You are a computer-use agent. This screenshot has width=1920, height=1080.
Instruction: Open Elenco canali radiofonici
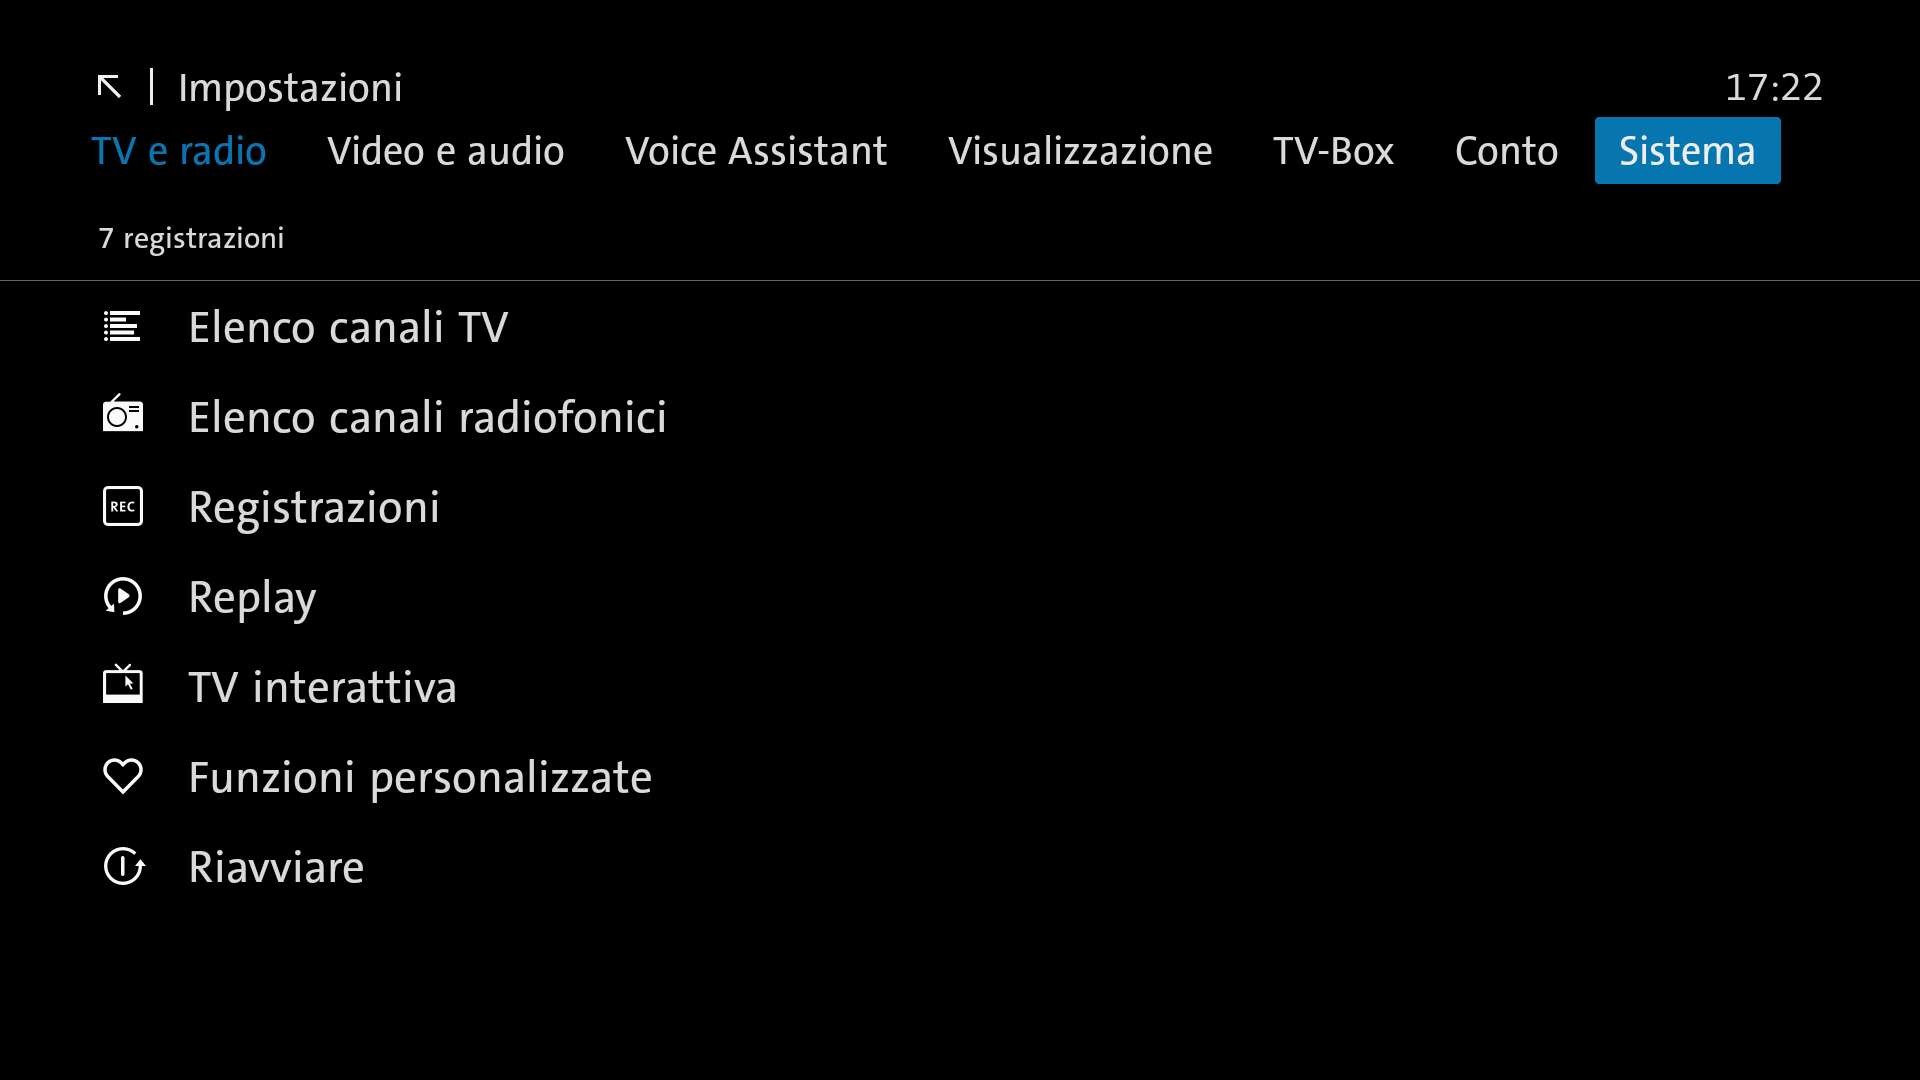click(x=427, y=418)
